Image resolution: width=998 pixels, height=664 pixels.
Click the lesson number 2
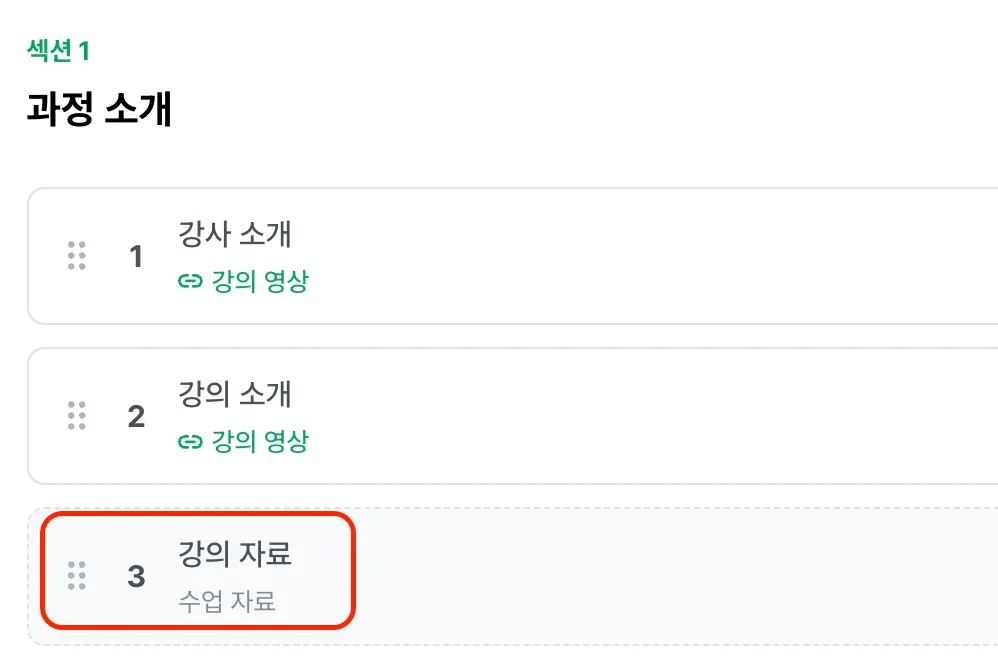tap(136, 416)
